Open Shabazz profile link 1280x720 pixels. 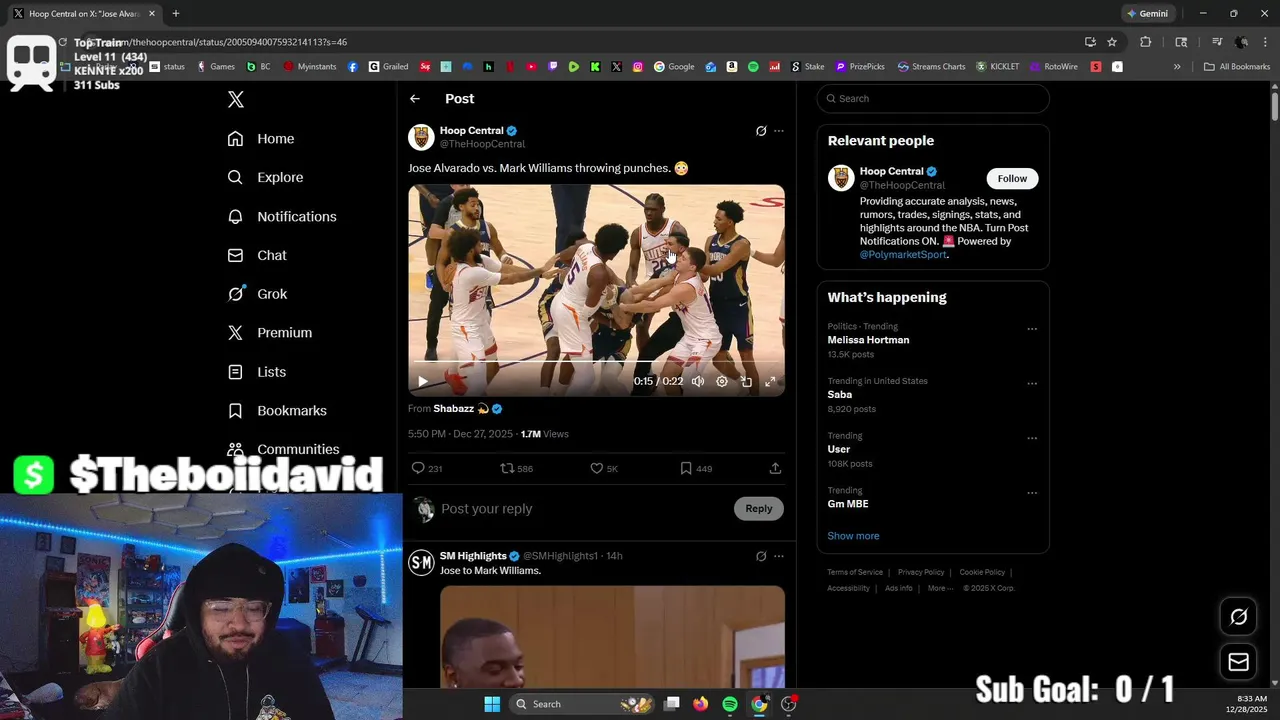coord(454,409)
